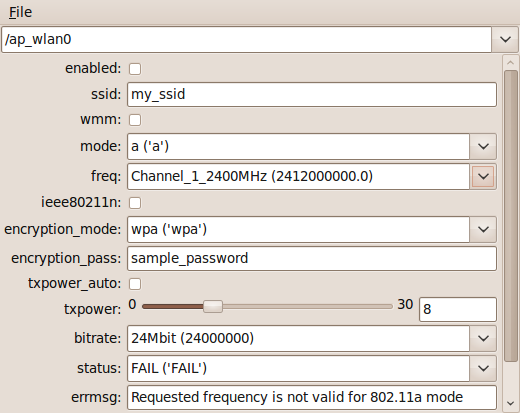
Task: Click the txpower slider handle
Action: click(x=213, y=306)
